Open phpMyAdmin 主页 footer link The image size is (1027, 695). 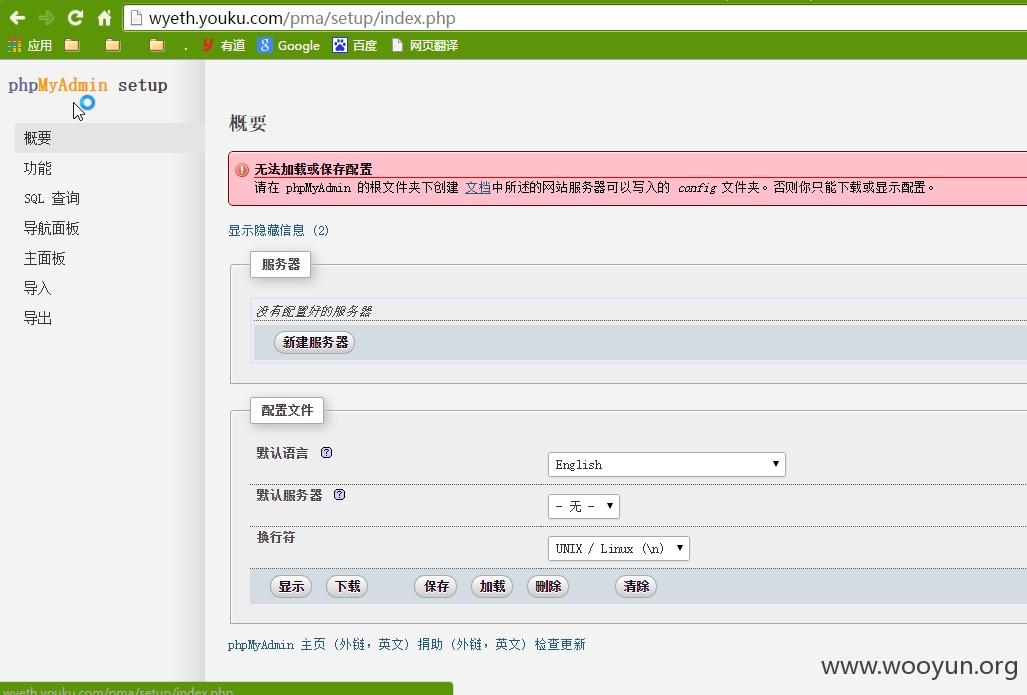[276, 645]
